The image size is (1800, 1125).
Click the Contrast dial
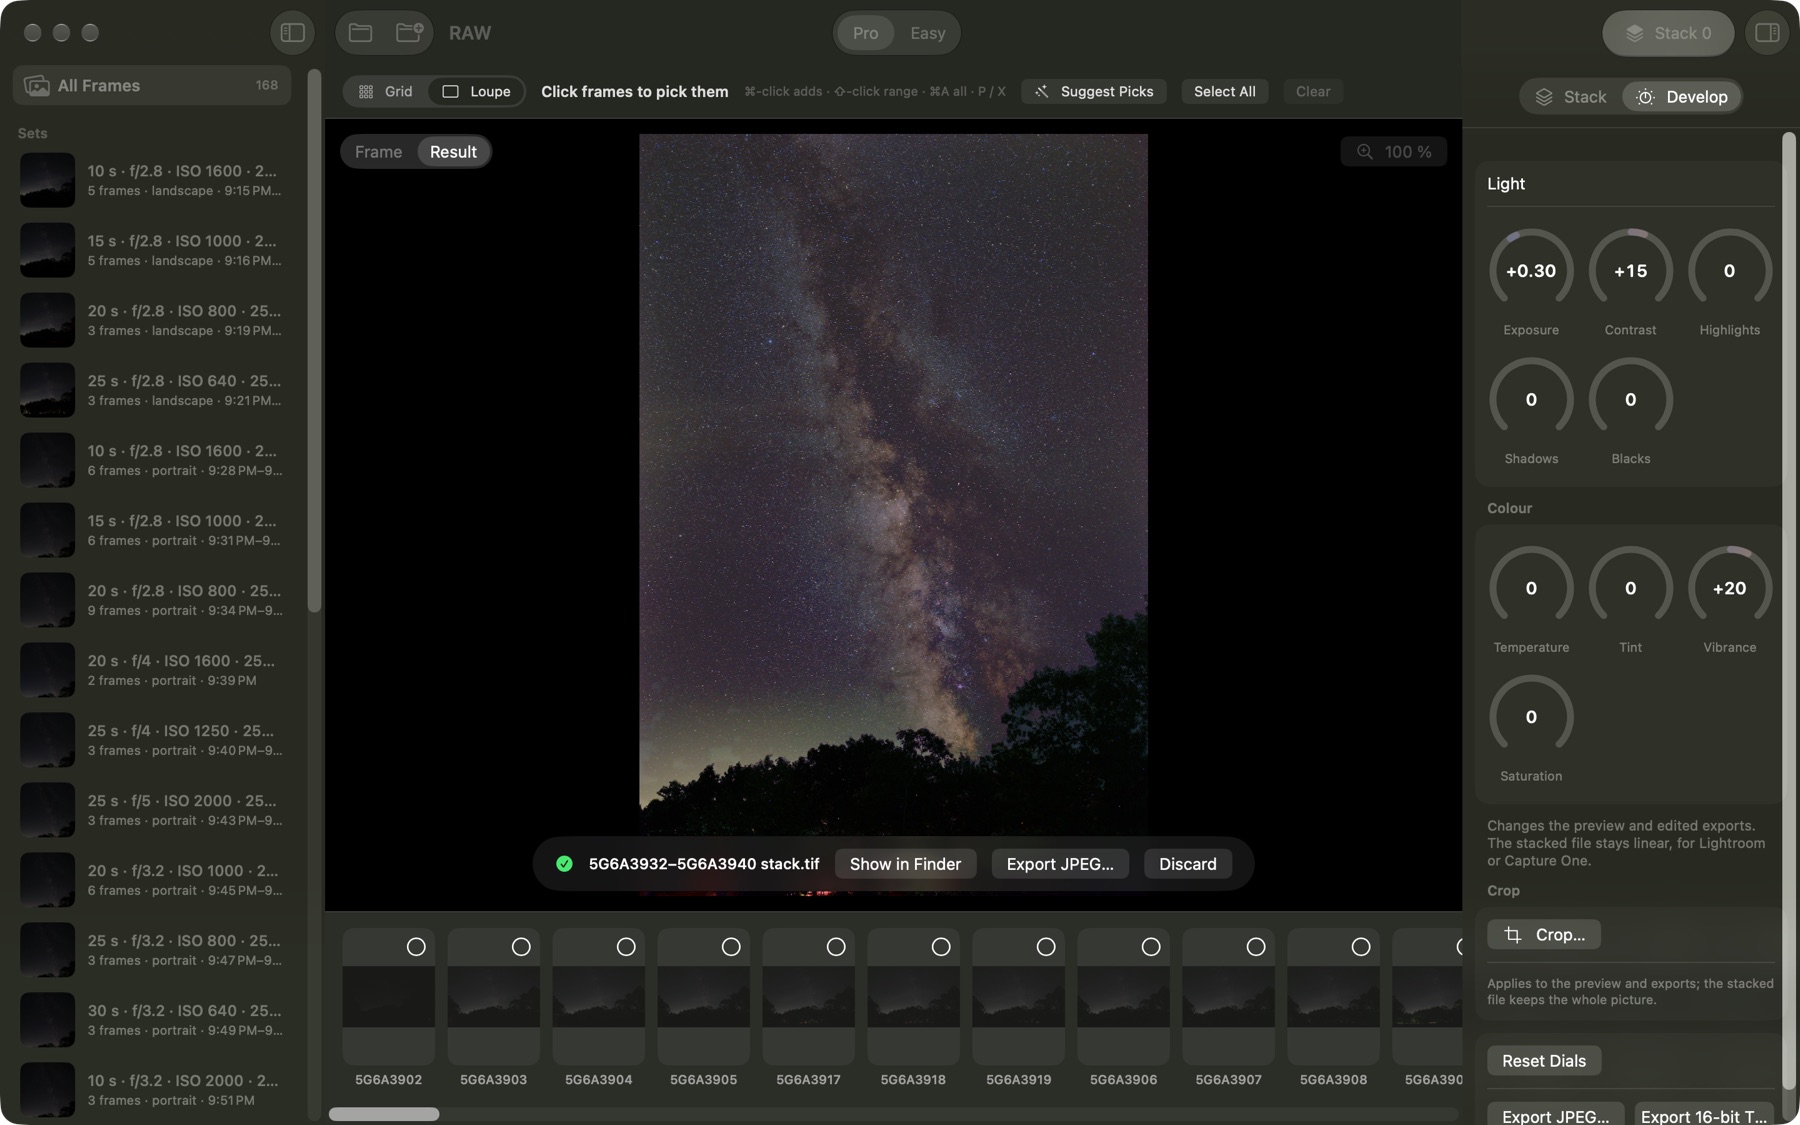[x=1630, y=271]
